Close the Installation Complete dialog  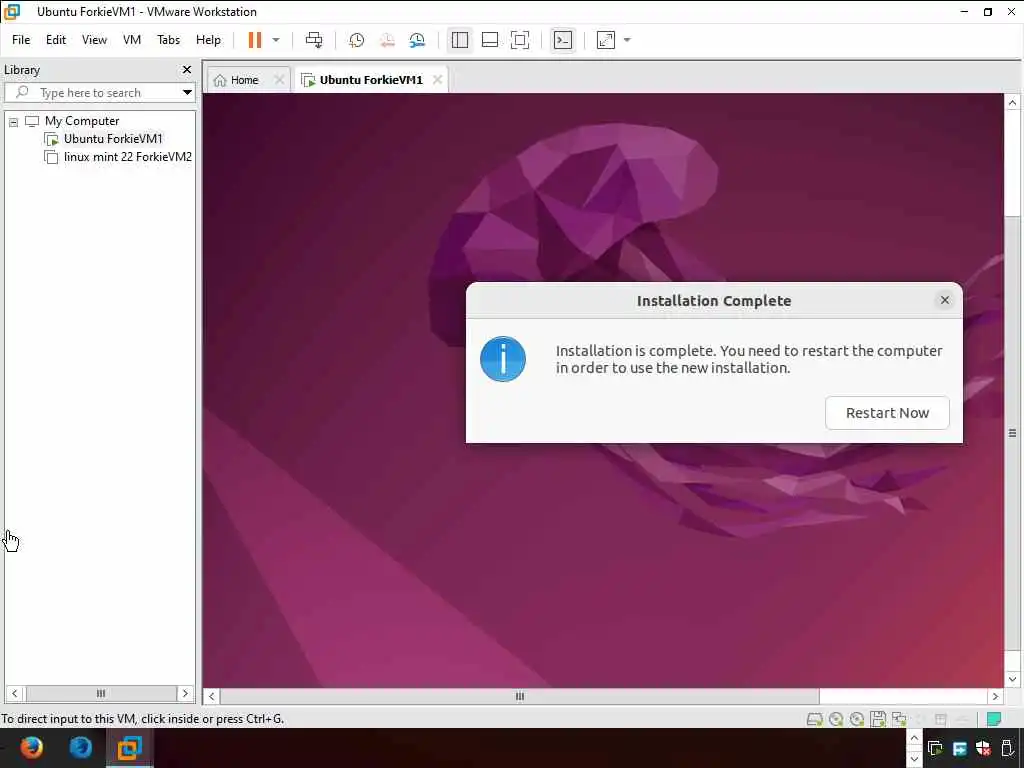point(944,300)
